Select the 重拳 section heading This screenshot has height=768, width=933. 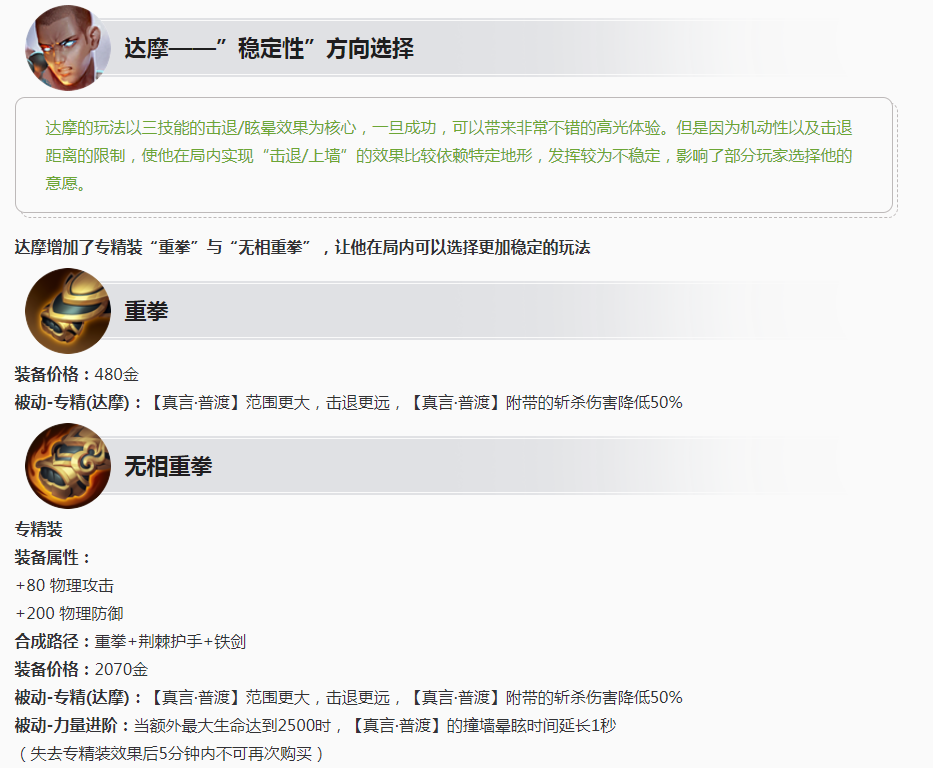(x=146, y=311)
